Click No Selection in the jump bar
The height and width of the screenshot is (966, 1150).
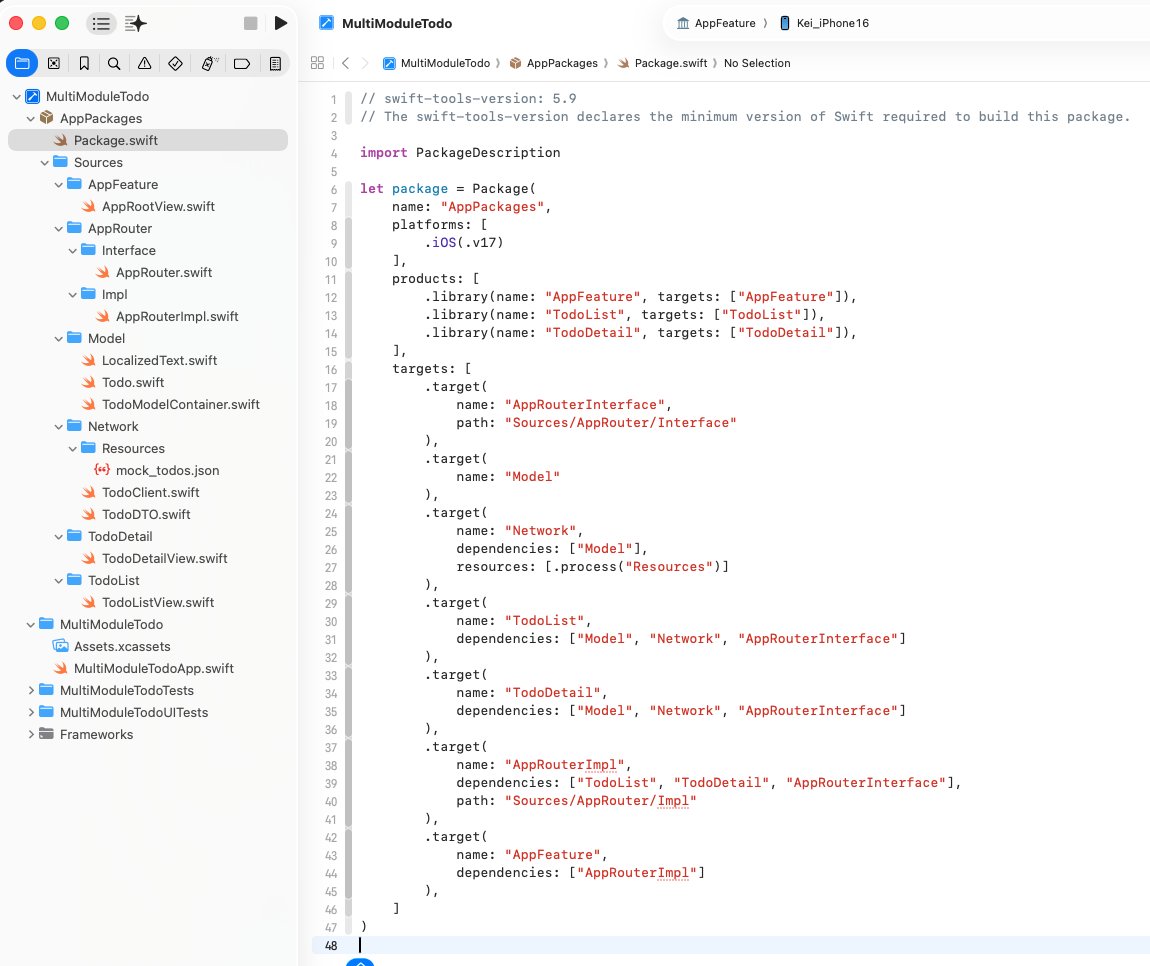coord(757,63)
